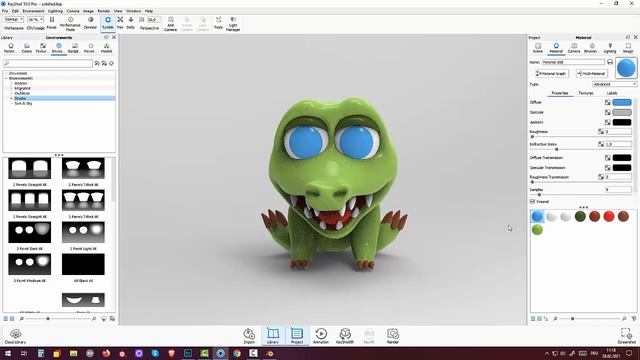Select the Interior environments folder
The image size is (640, 360).
(x=21, y=83)
